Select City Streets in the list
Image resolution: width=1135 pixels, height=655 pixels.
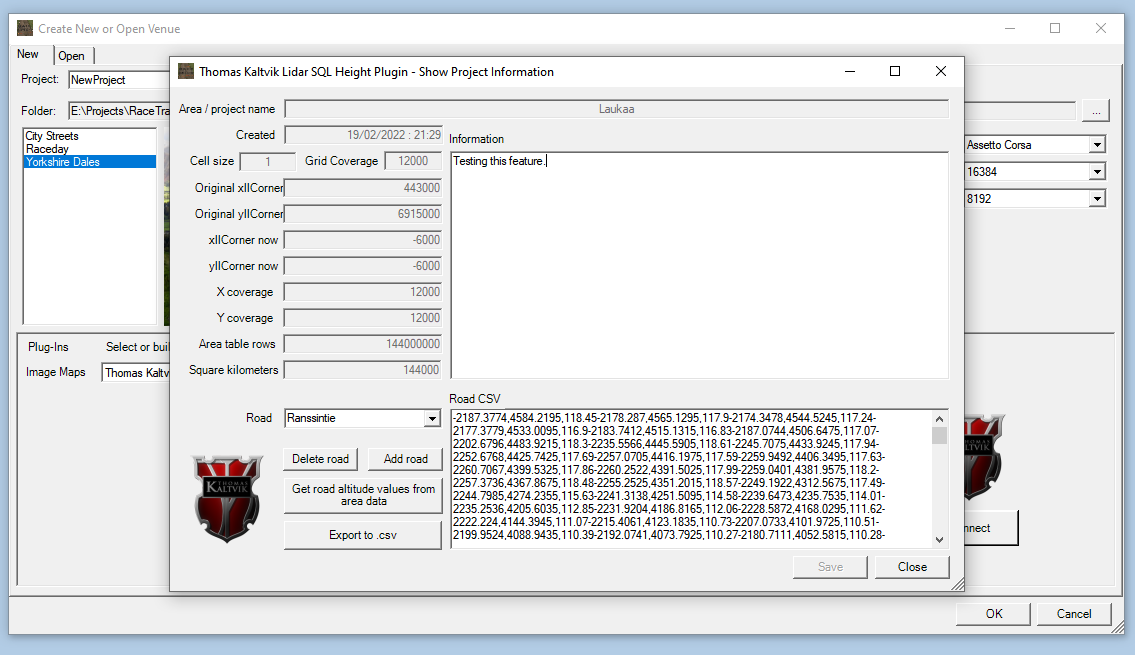point(52,136)
